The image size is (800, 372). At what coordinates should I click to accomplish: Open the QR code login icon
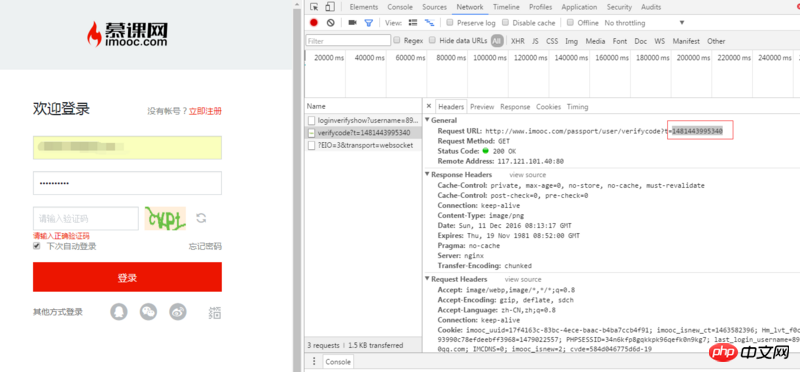point(215,313)
